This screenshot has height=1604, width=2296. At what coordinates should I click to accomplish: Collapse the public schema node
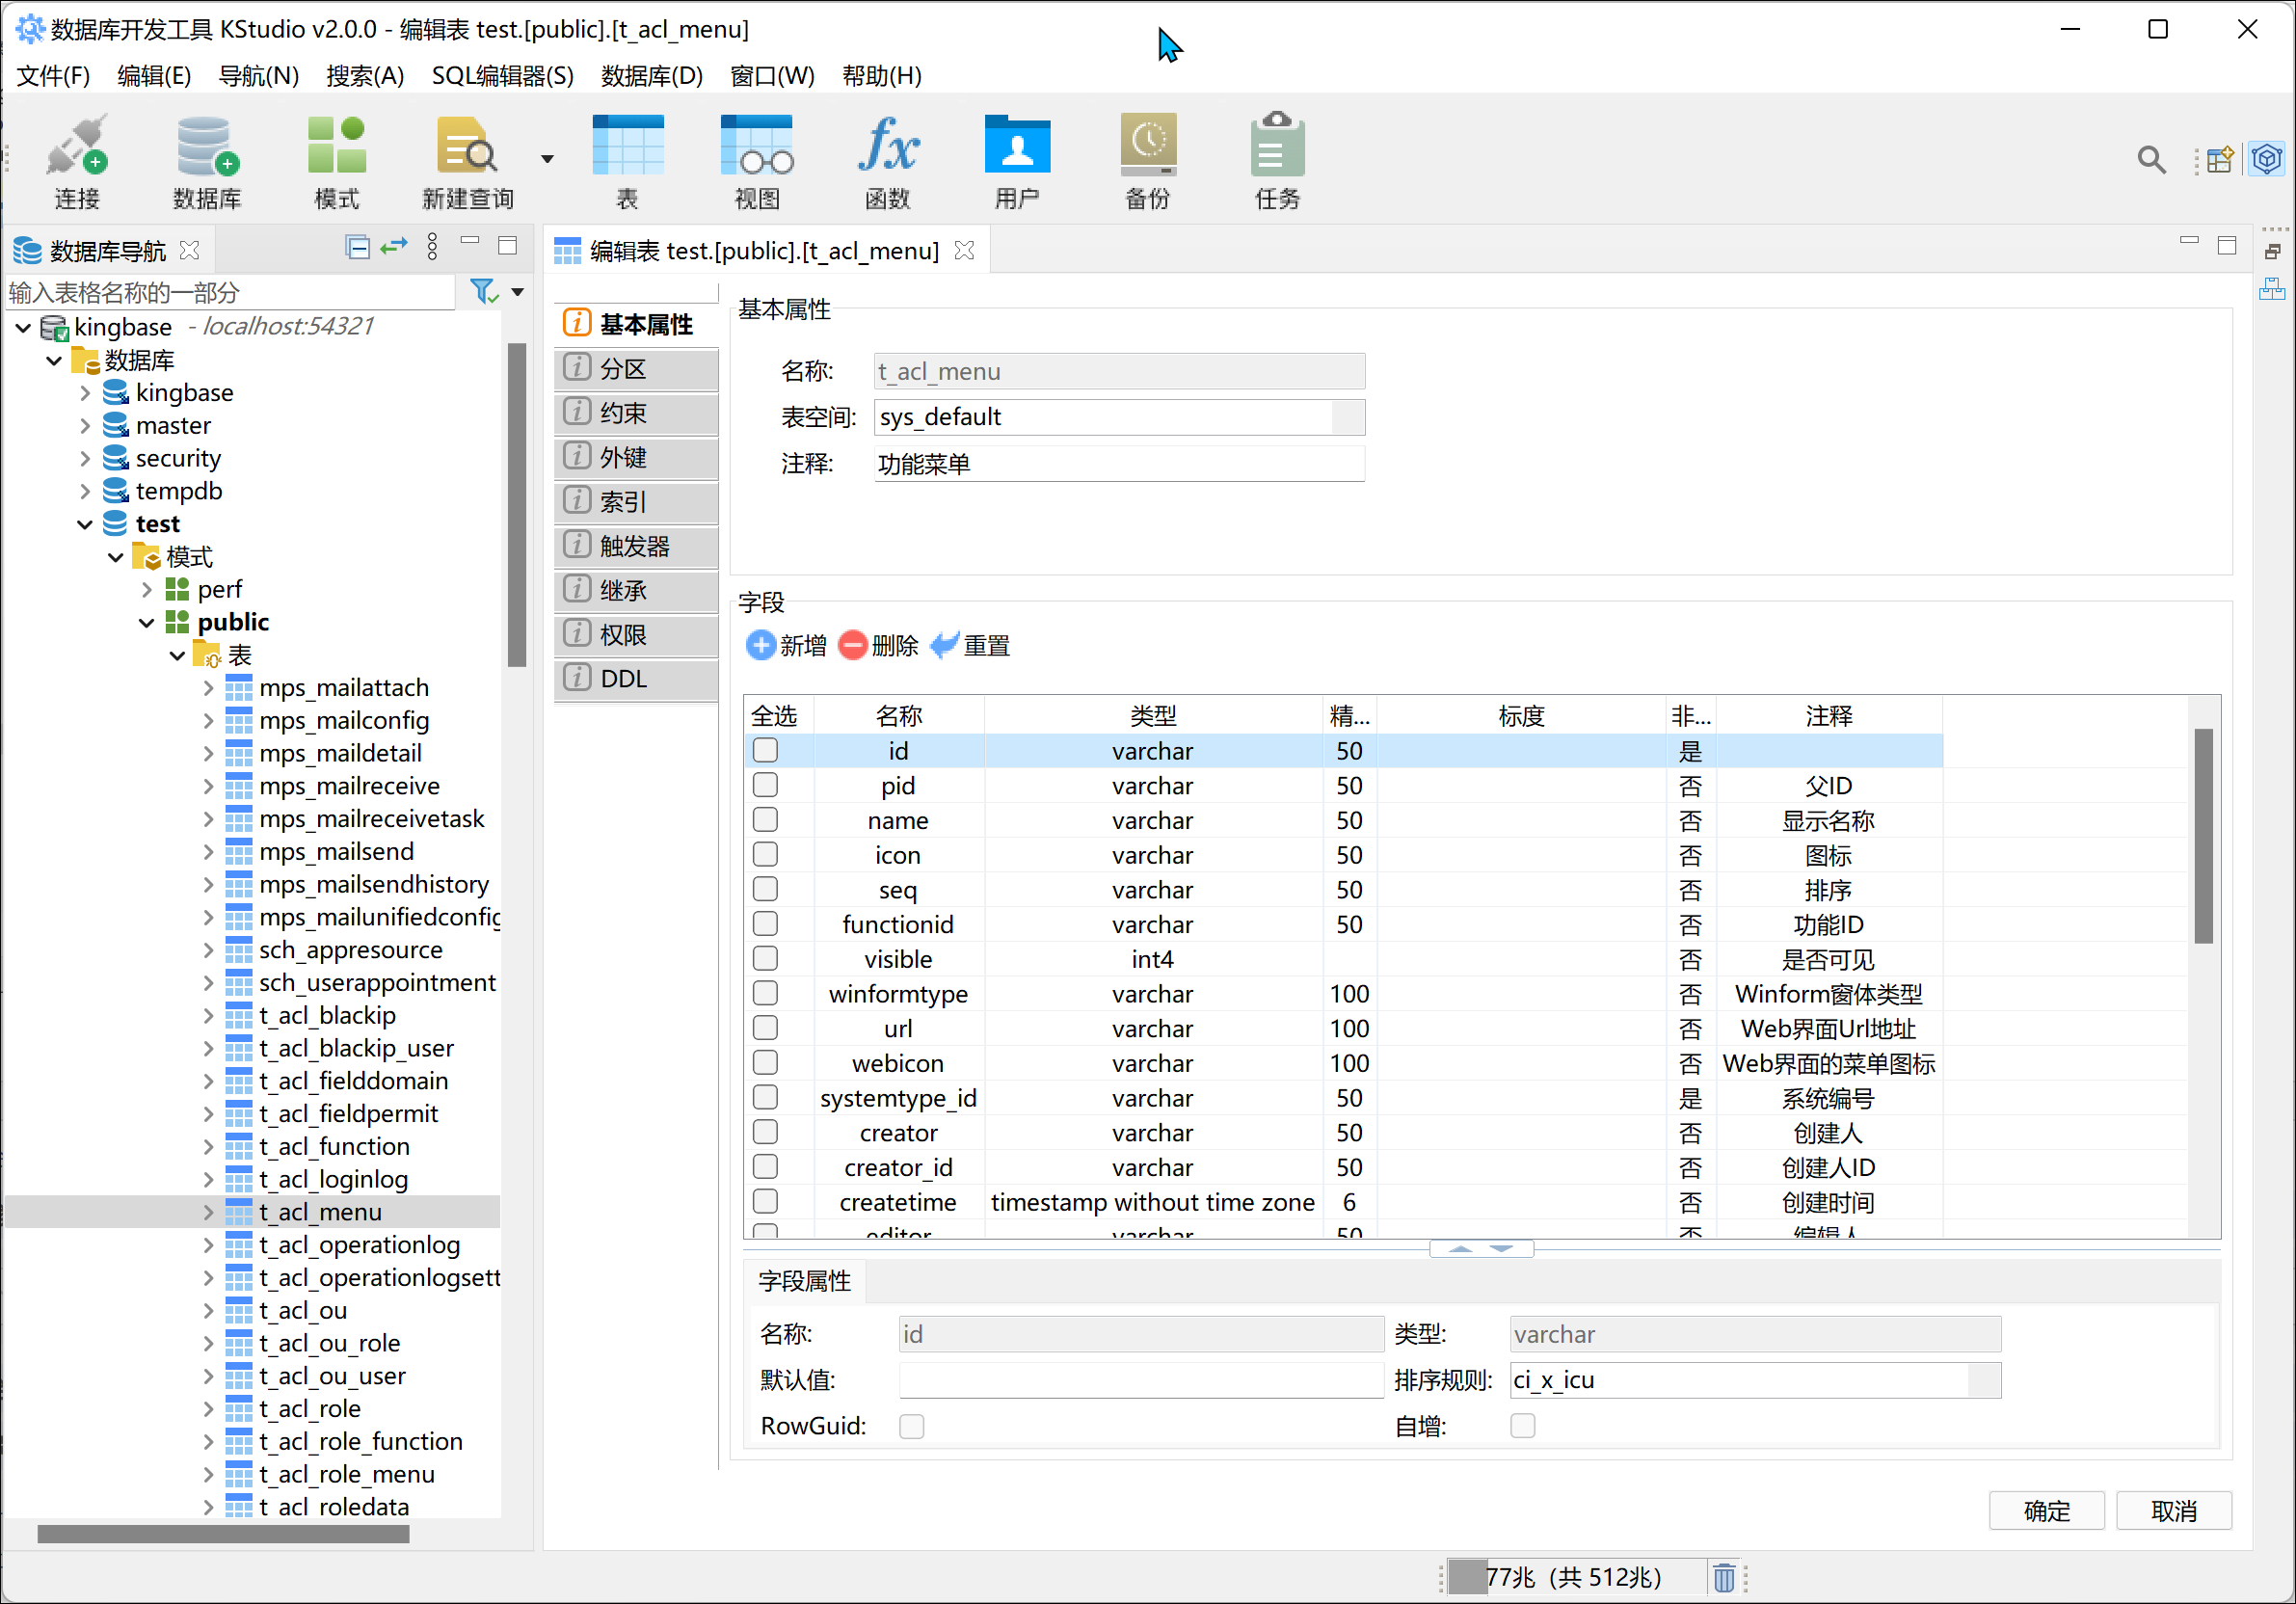(147, 622)
